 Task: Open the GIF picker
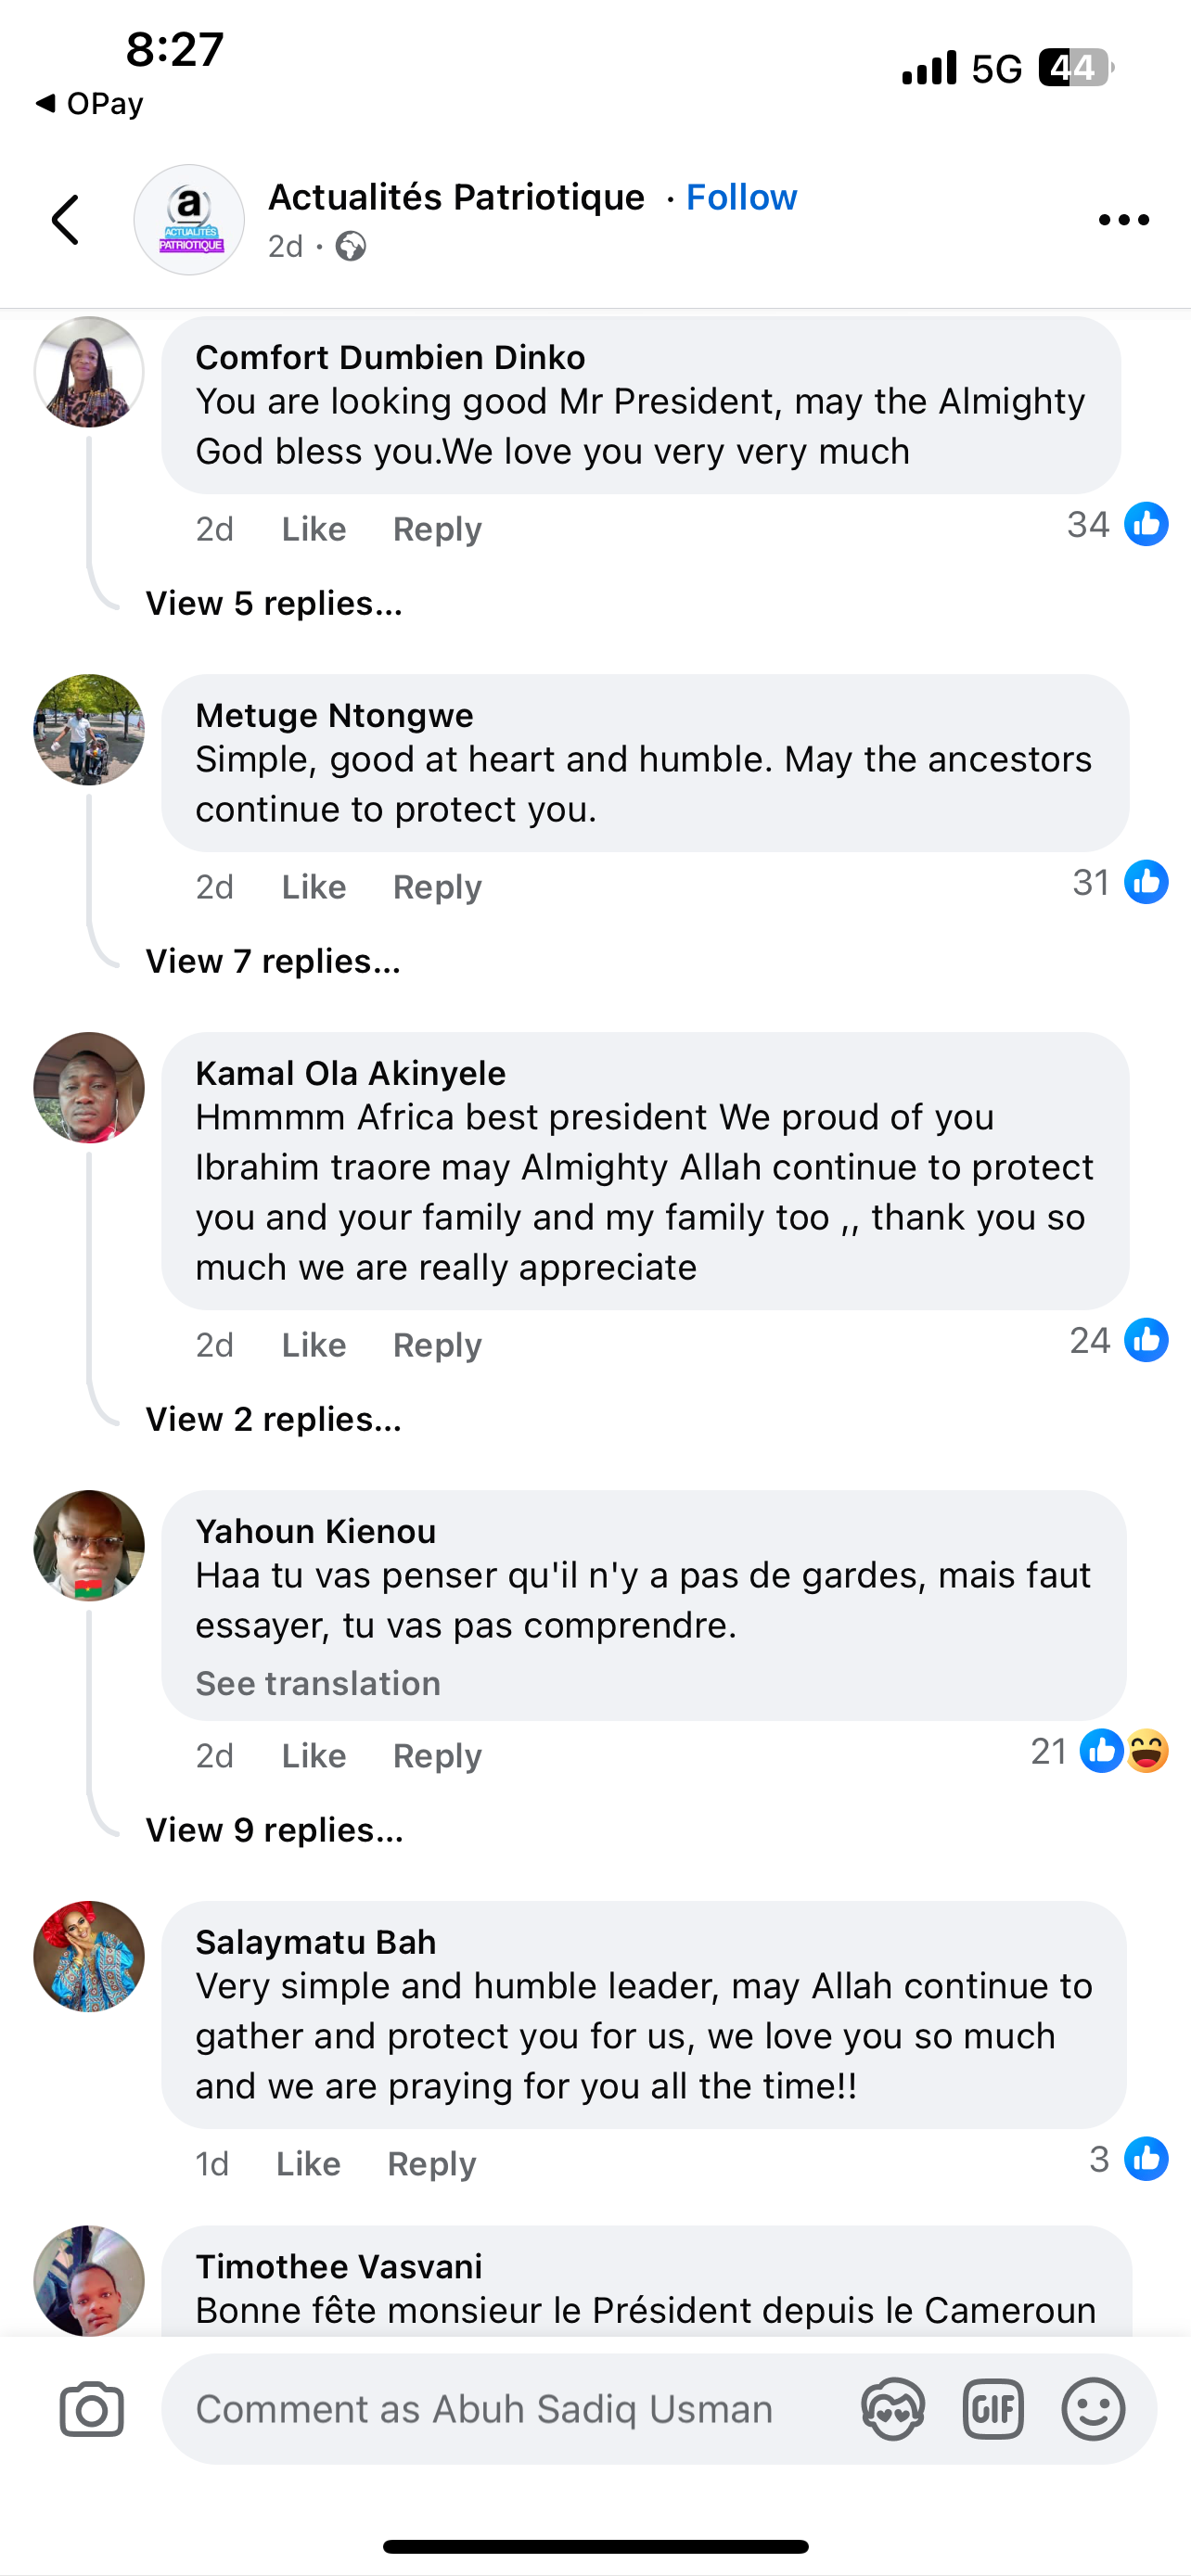tap(992, 2409)
